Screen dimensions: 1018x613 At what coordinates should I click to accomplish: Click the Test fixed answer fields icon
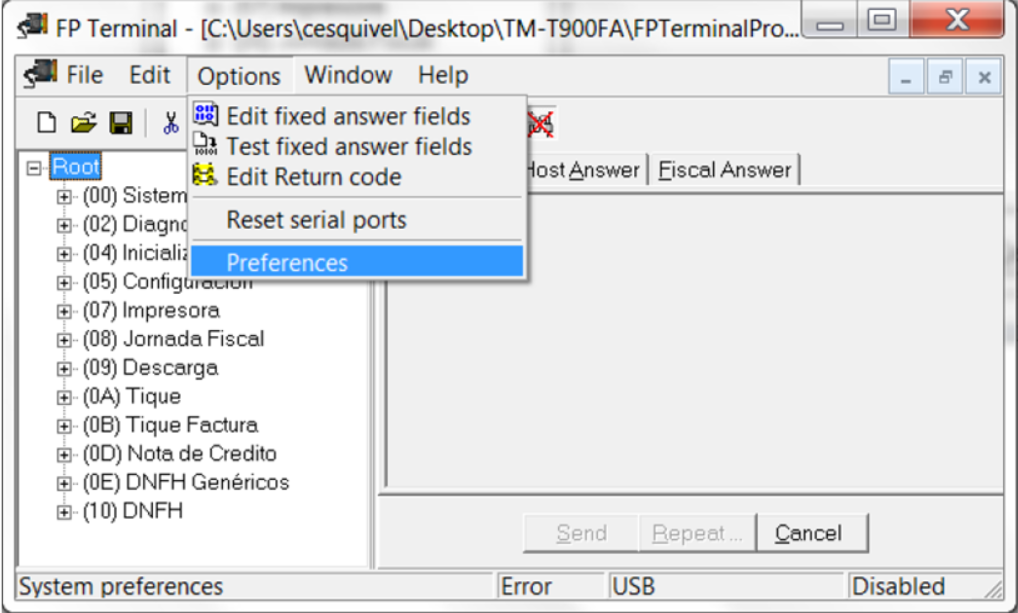(205, 144)
